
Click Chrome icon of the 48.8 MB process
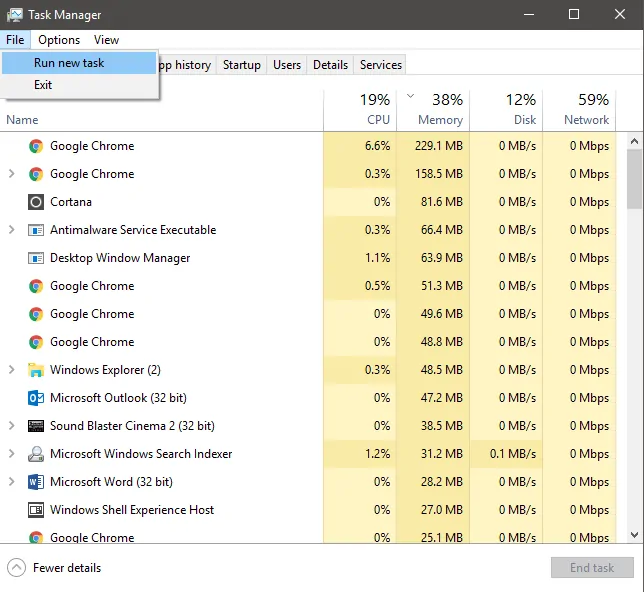pyautogui.click(x=36, y=342)
